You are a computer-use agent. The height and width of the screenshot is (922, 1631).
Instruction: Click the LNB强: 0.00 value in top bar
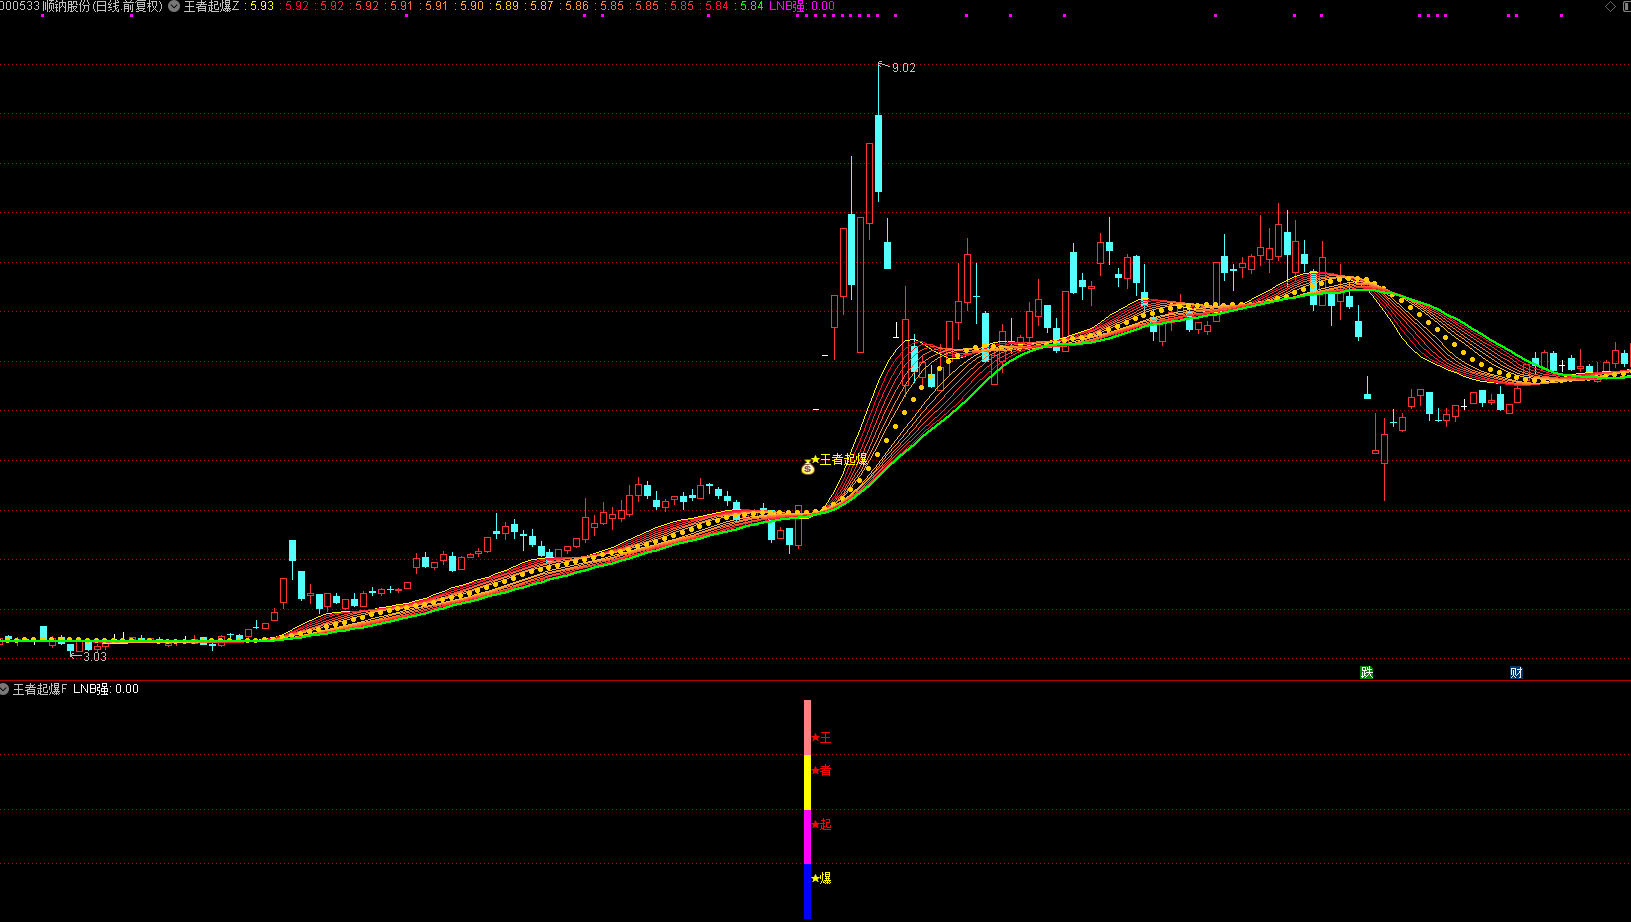tap(801, 6)
